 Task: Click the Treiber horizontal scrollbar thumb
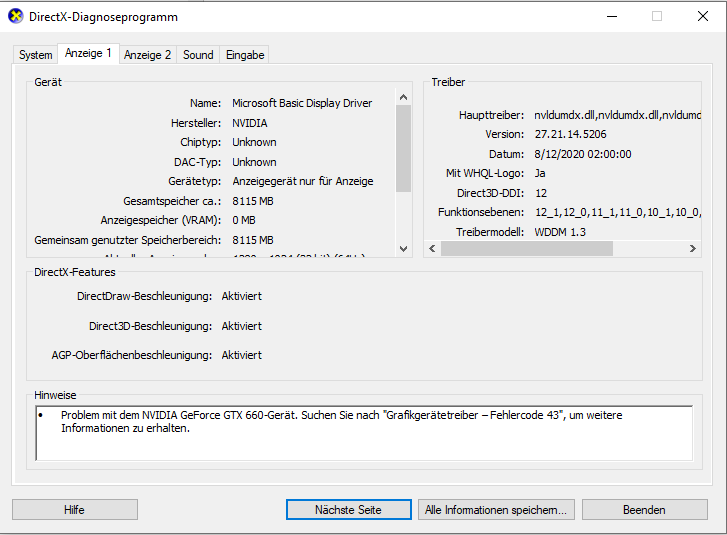[x=527, y=248]
